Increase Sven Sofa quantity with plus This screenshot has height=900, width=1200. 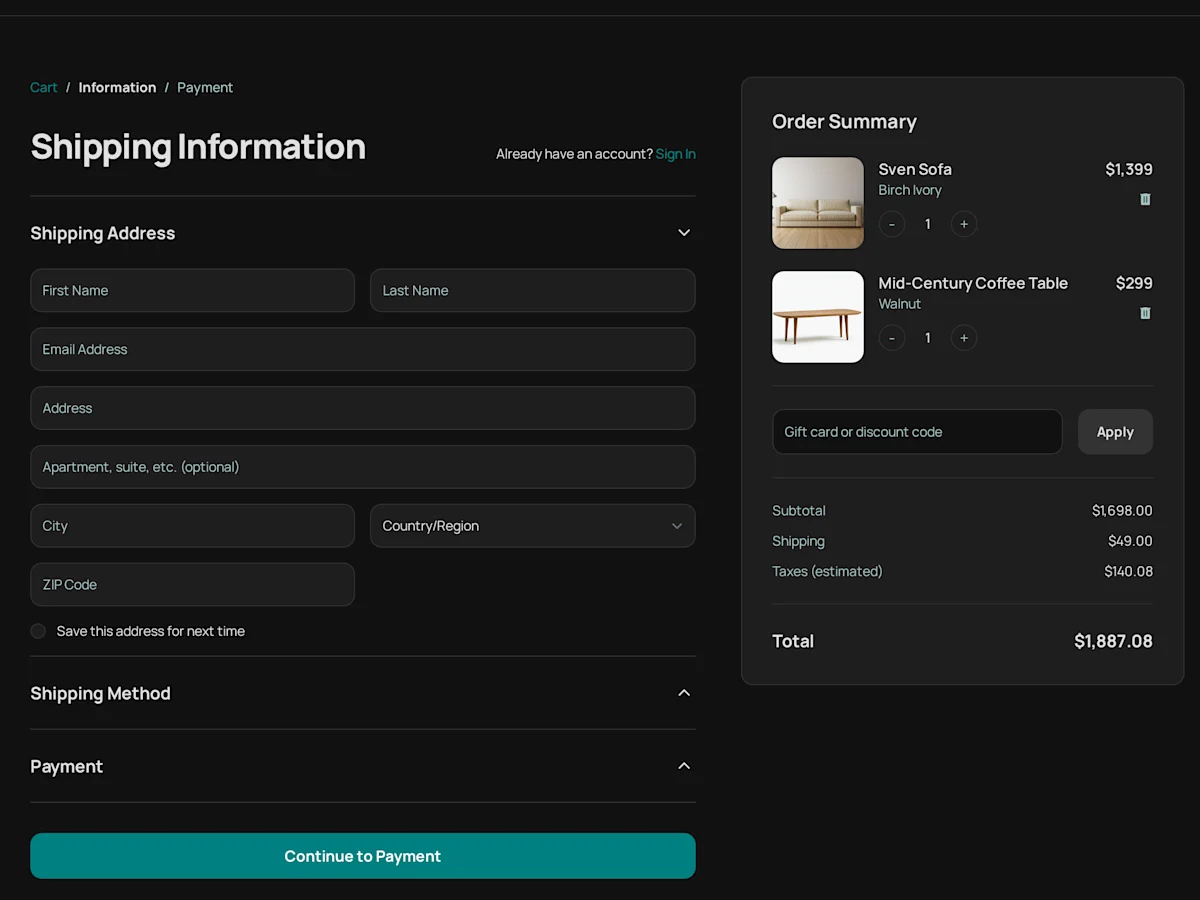coord(964,224)
